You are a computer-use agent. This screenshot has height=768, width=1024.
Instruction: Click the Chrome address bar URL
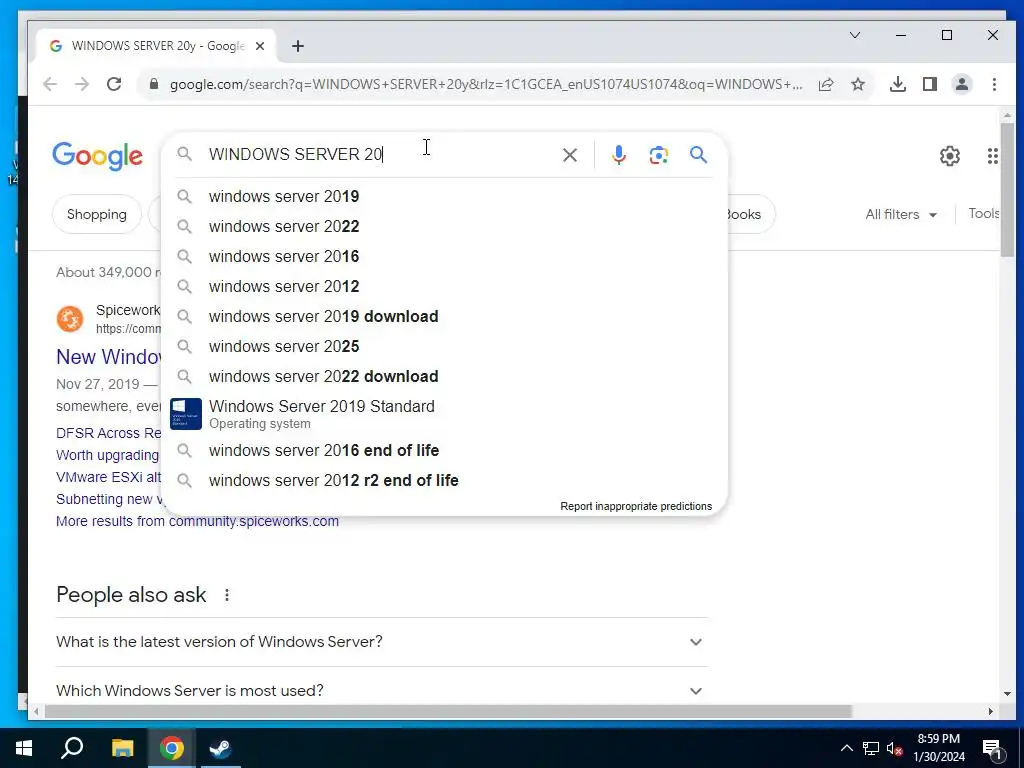(486, 84)
